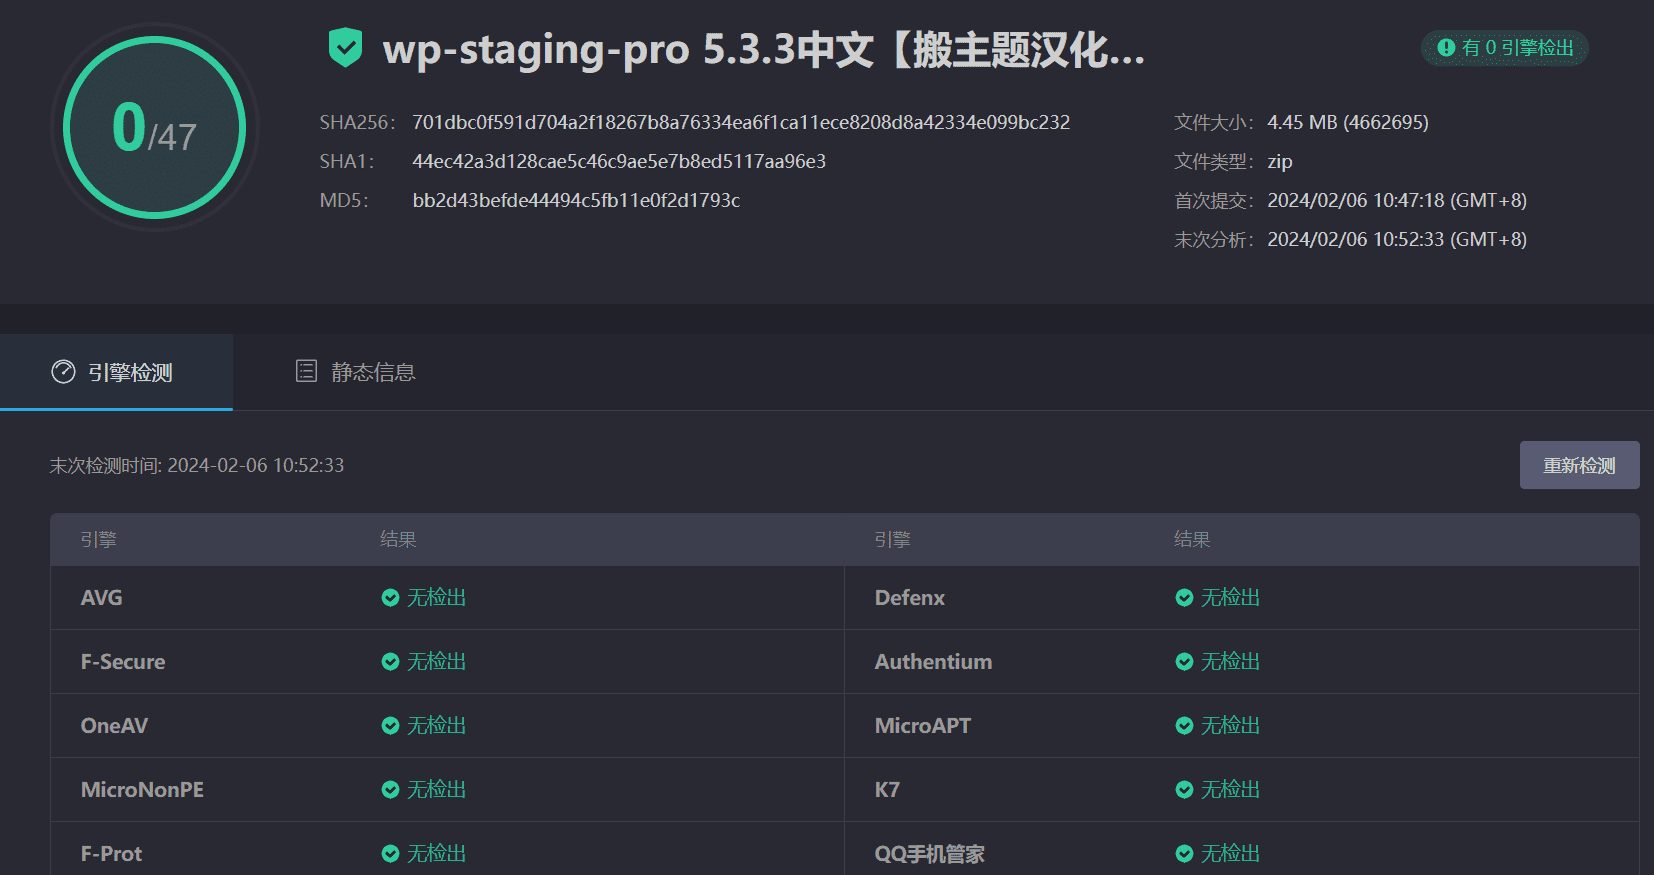
Task: Click the first submission time 10:47:18
Action: coord(1397,200)
